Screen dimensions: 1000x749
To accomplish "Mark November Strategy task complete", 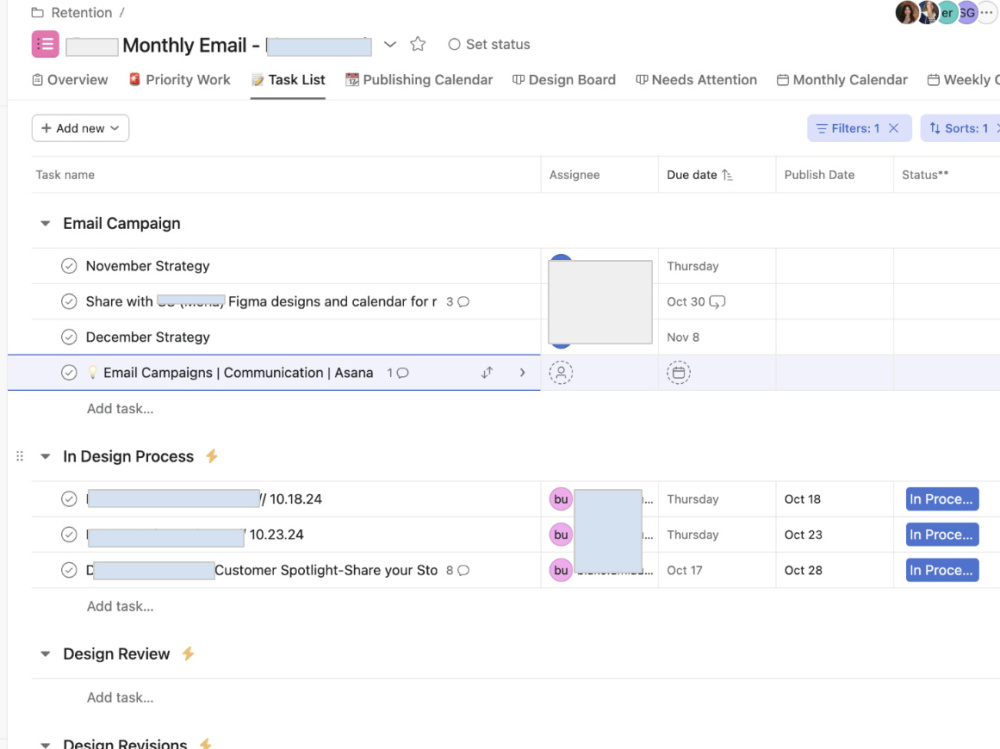I will click(69, 266).
